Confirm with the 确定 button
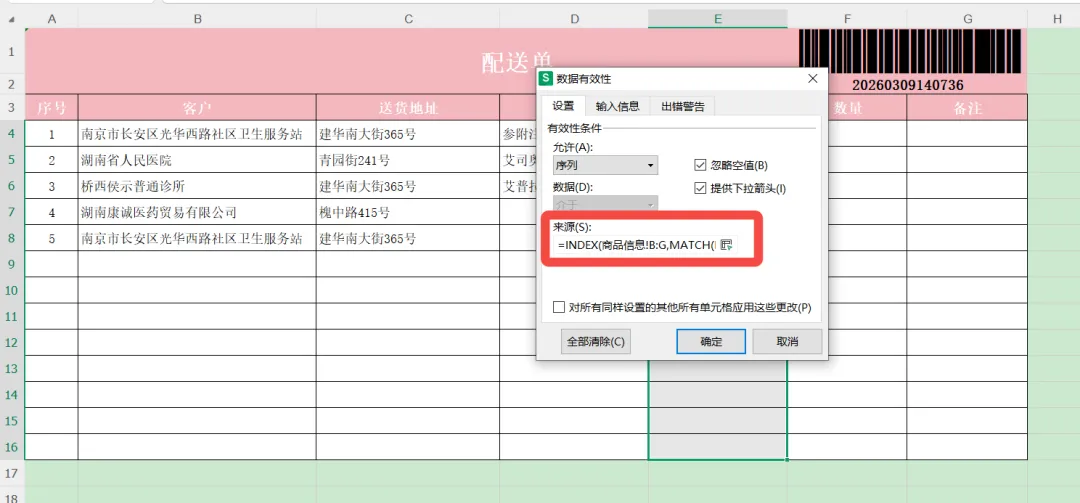Viewport: 1080px width, 503px height. click(711, 342)
